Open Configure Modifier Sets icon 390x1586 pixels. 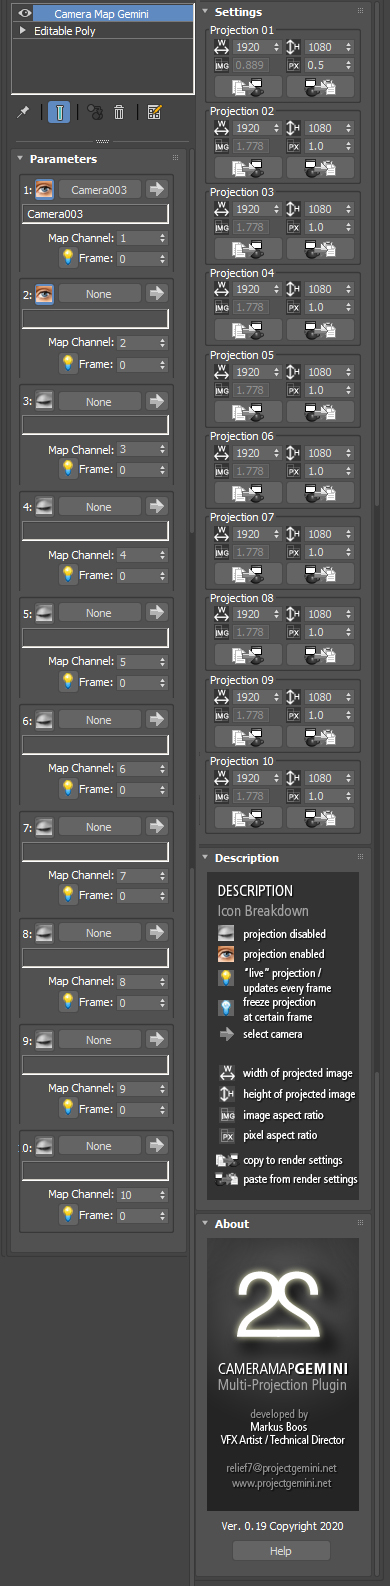click(155, 112)
